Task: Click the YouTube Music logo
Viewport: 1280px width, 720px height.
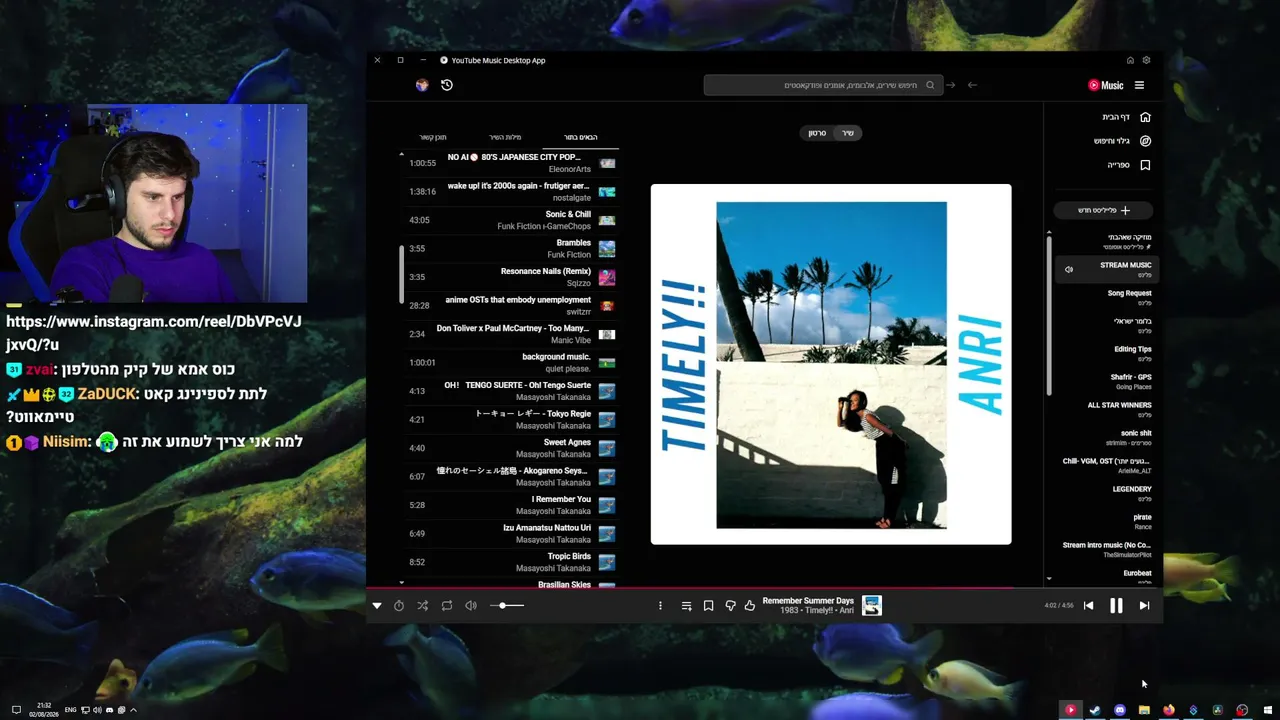Action: [x=1106, y=85]
